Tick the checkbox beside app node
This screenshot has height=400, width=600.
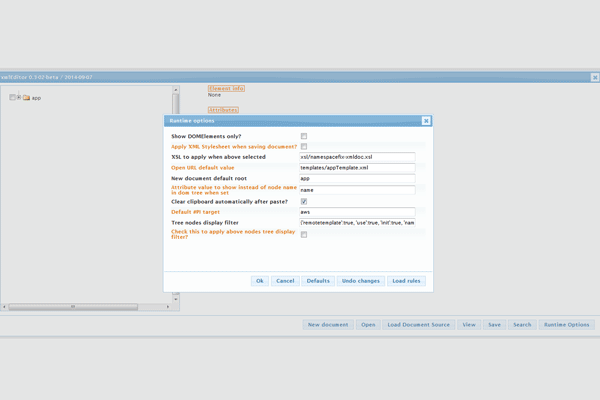pyautogui.click(x=12, y=98)
